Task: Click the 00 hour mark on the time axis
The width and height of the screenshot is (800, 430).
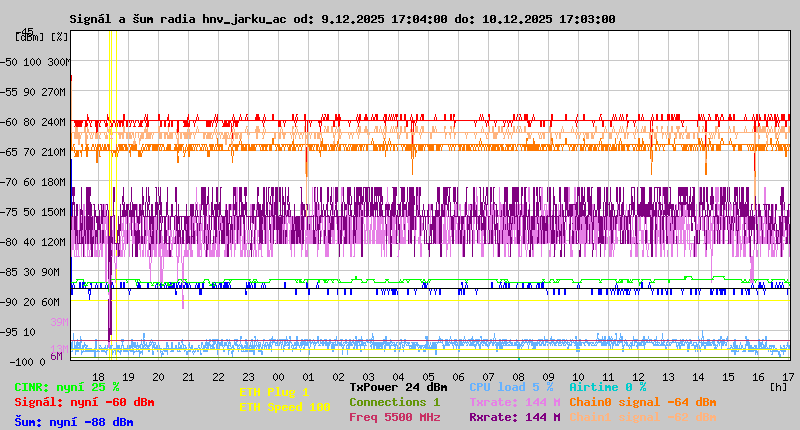Action: click(279, 376)
